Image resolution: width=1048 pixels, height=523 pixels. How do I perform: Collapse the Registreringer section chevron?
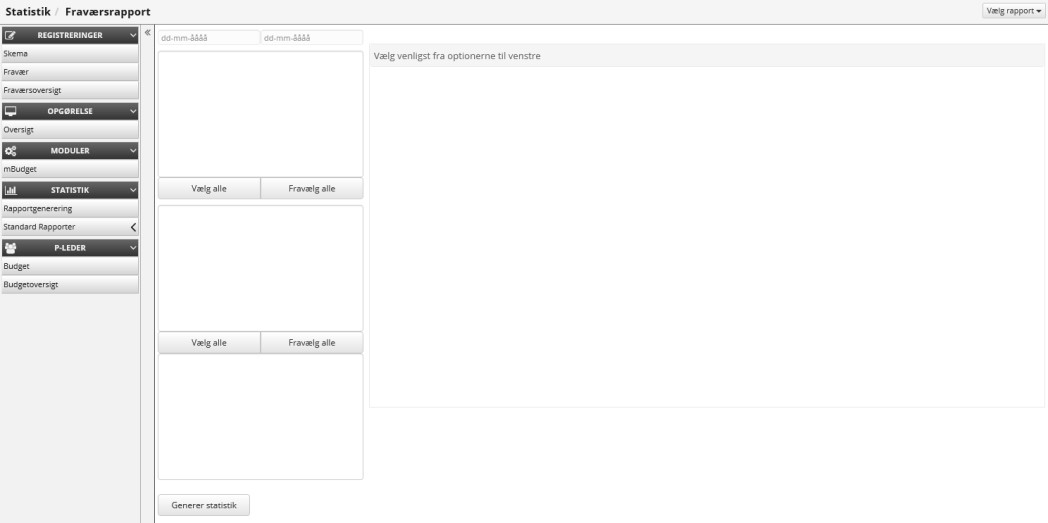click(x=133, y=36)
